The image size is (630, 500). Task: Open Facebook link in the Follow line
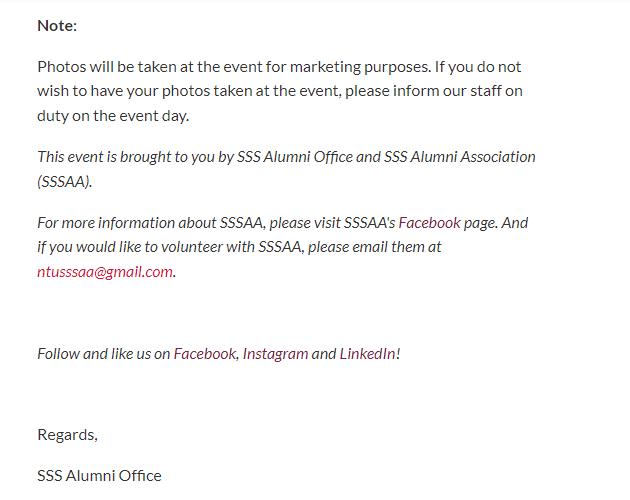(205, 354)
